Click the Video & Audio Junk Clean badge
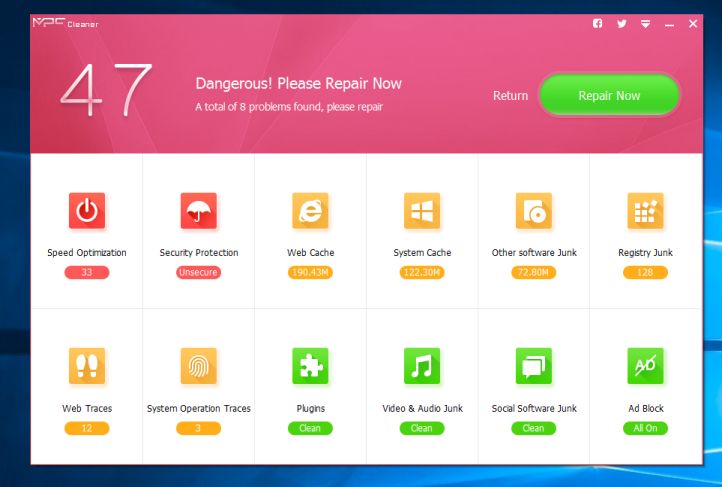This screenshot has width=722, height=487. (422, 429)
